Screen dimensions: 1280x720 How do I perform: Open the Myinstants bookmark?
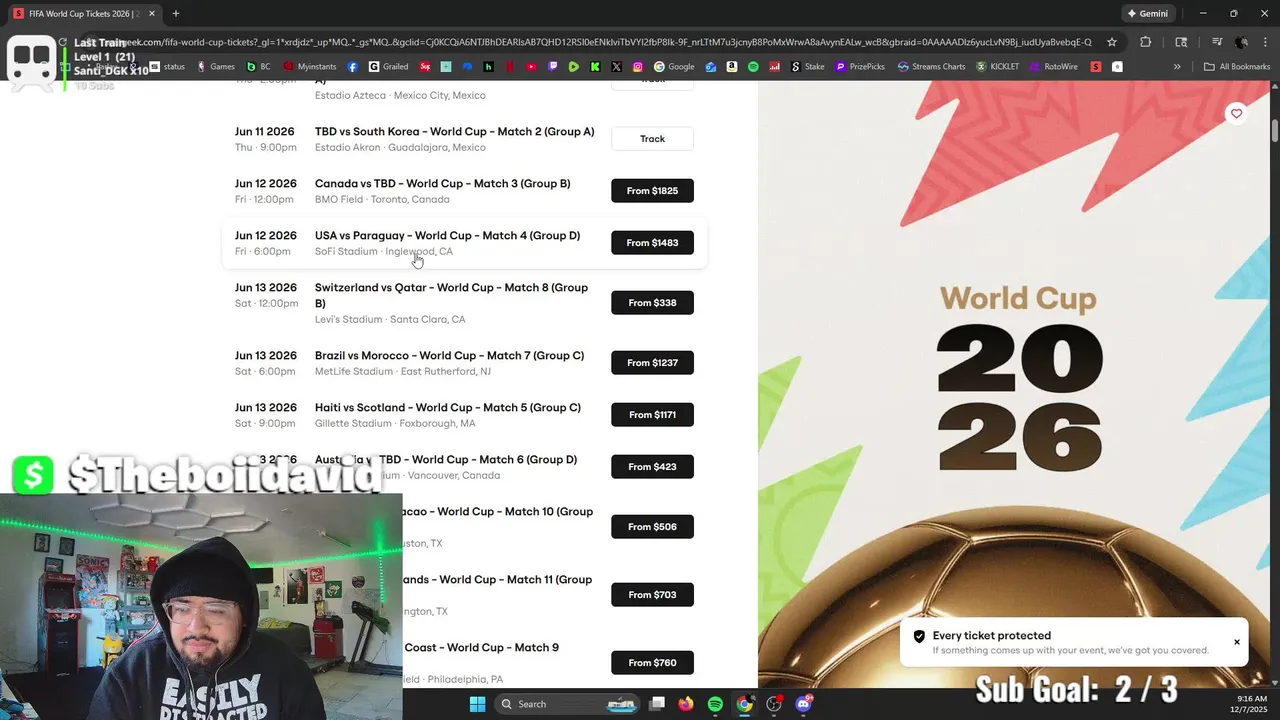310,67
